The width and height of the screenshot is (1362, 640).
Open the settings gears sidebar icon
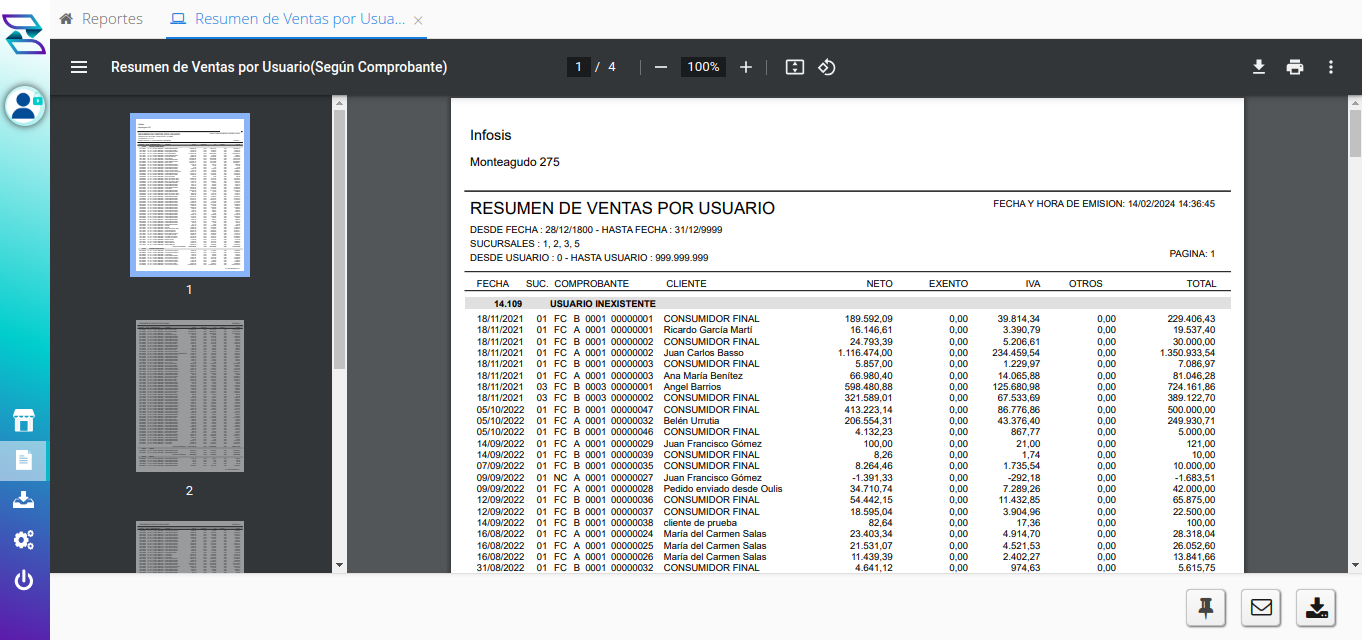click(x=24, y=540)
